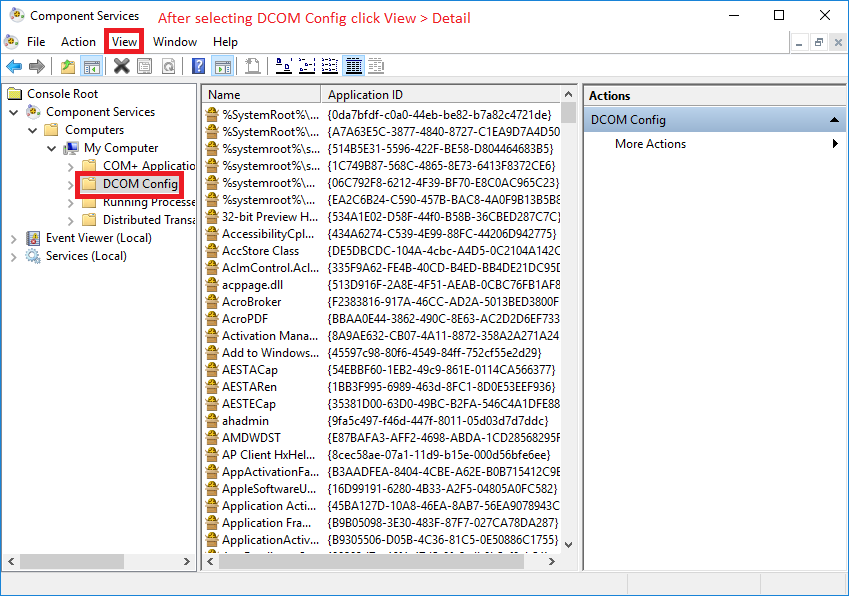Expand the Event Viewer (Local) node
849x596 pixels.
tap(14, 238)
